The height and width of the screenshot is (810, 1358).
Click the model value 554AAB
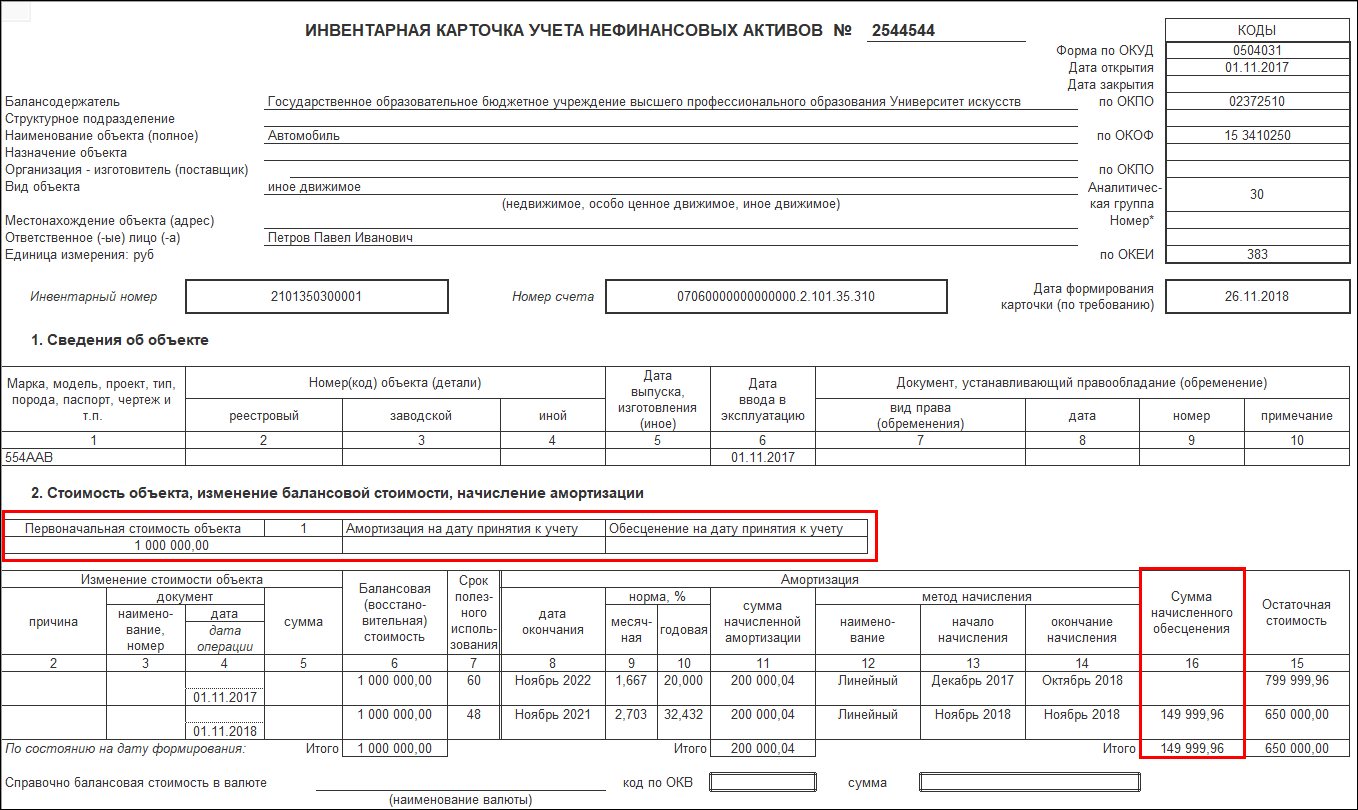tap(28, 457)
